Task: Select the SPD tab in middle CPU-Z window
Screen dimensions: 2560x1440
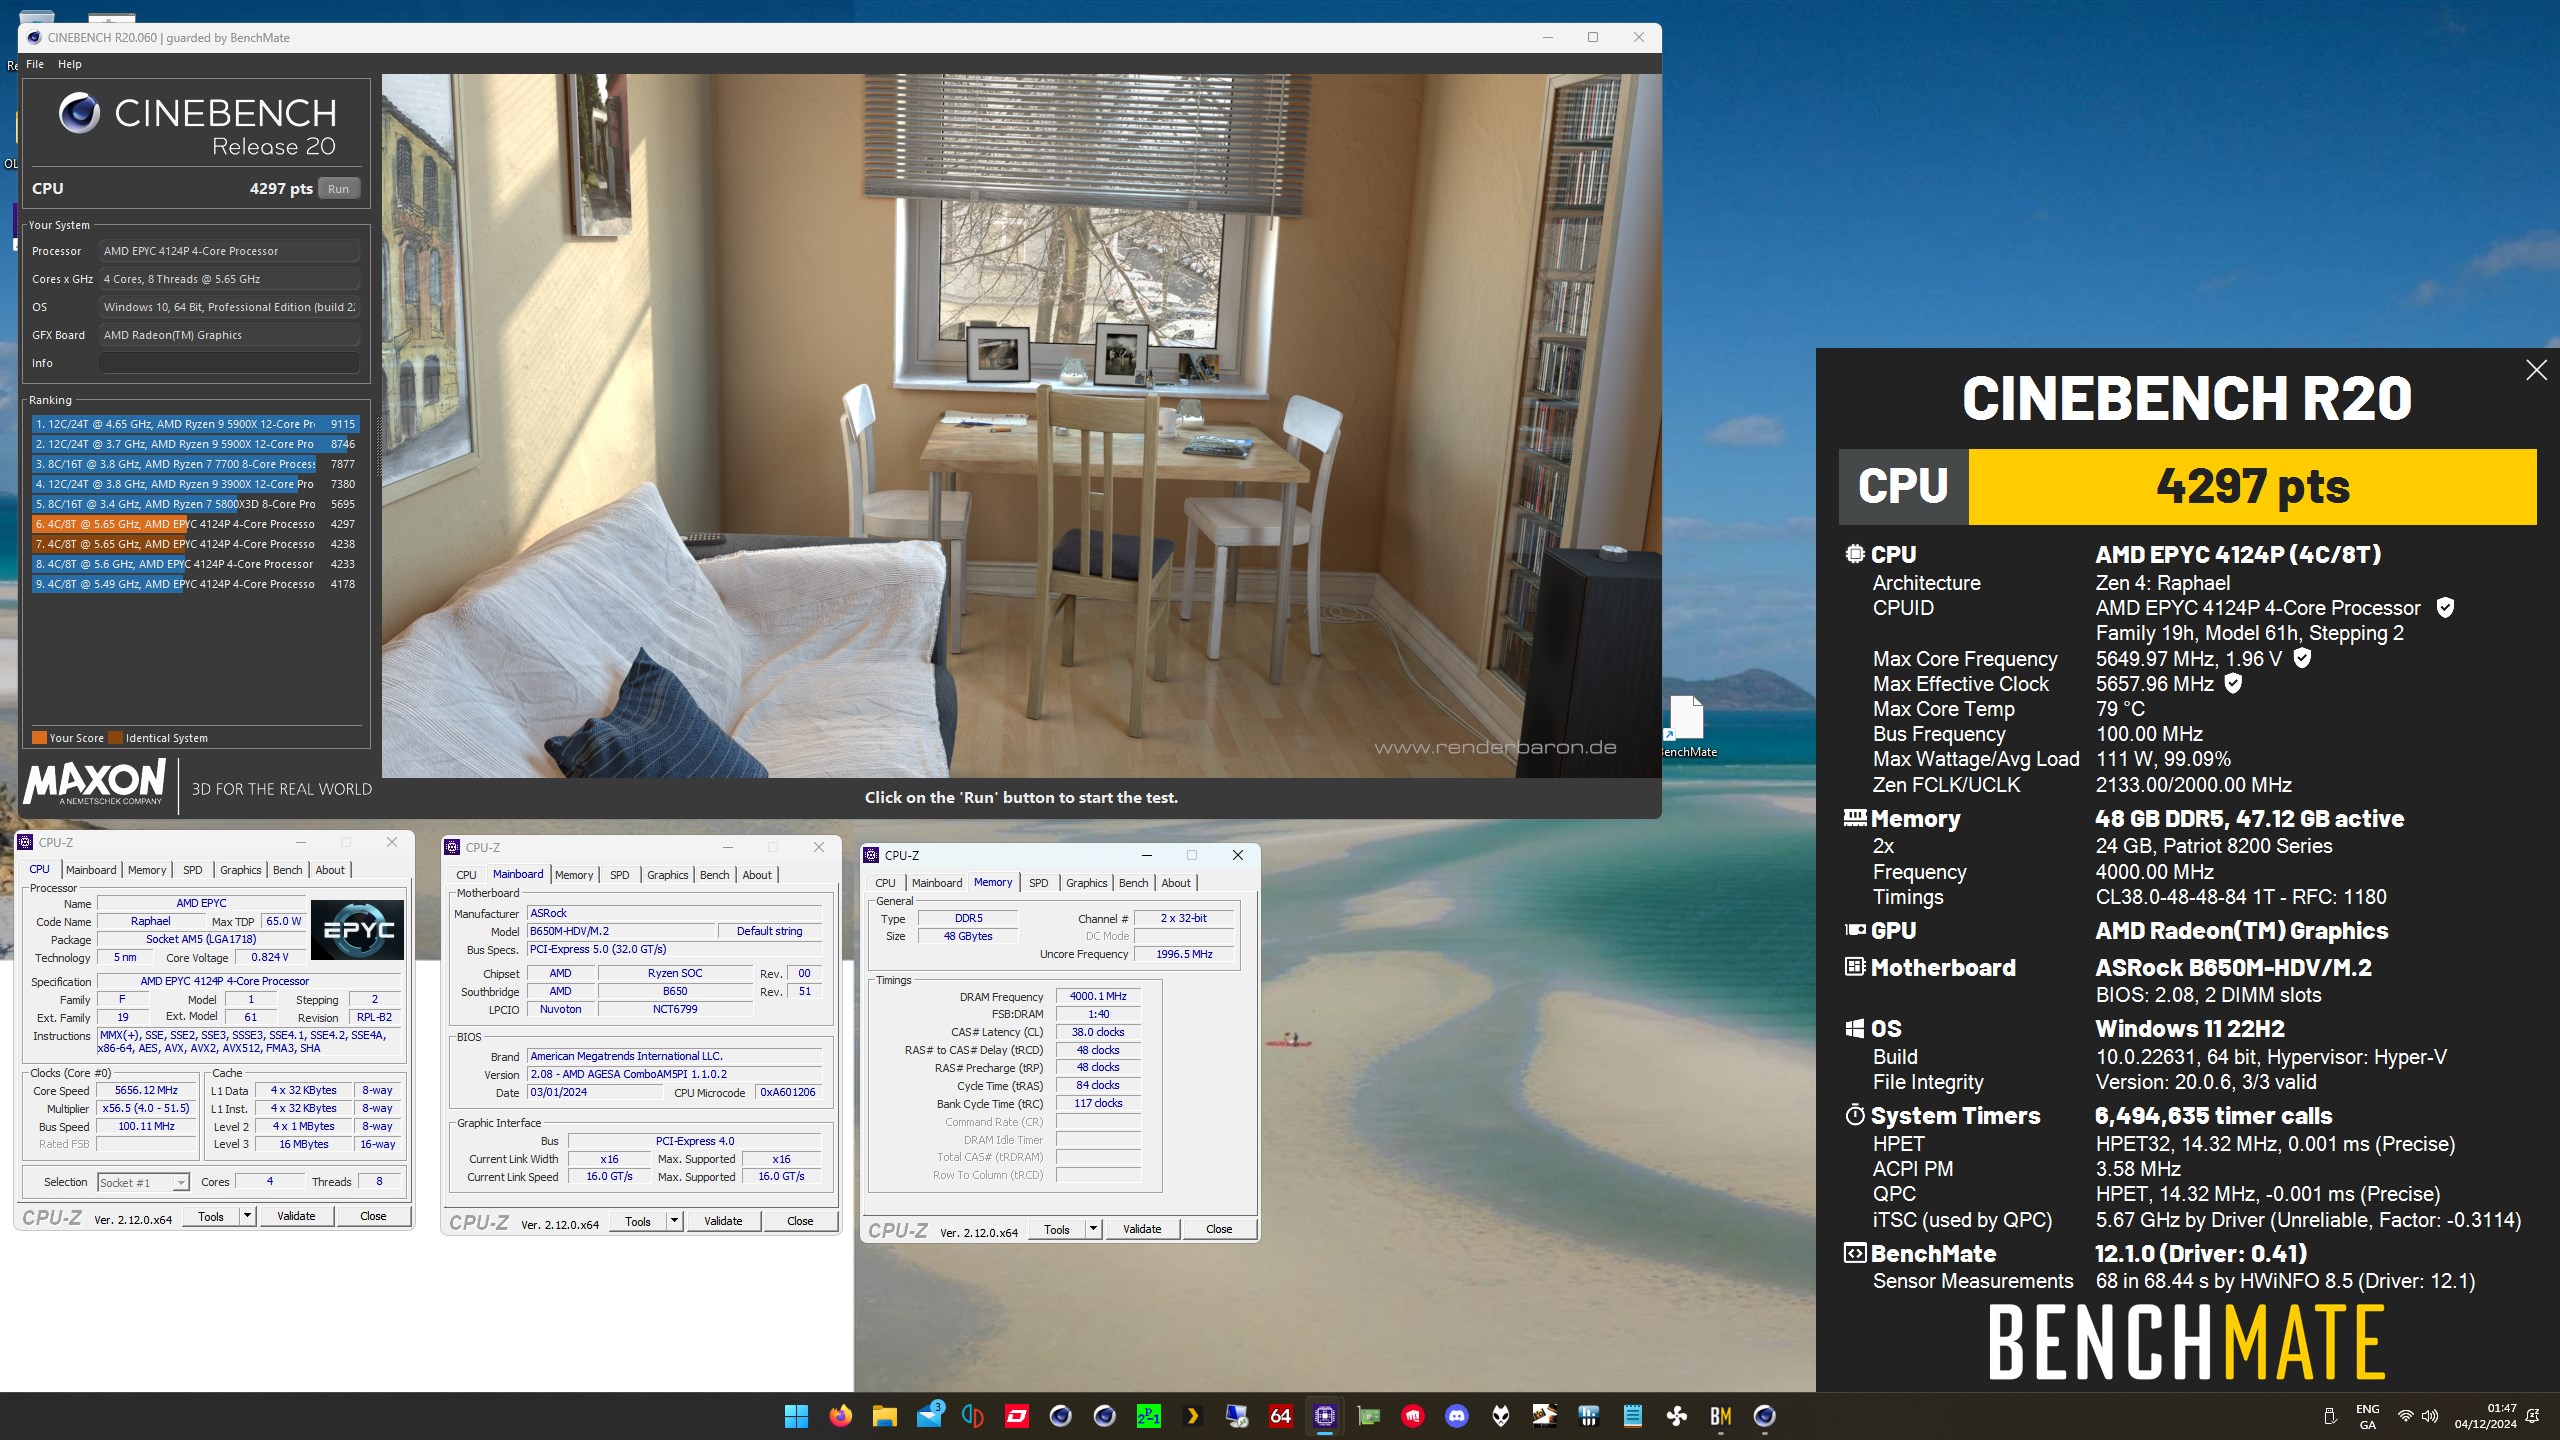Action: [620, 875]
